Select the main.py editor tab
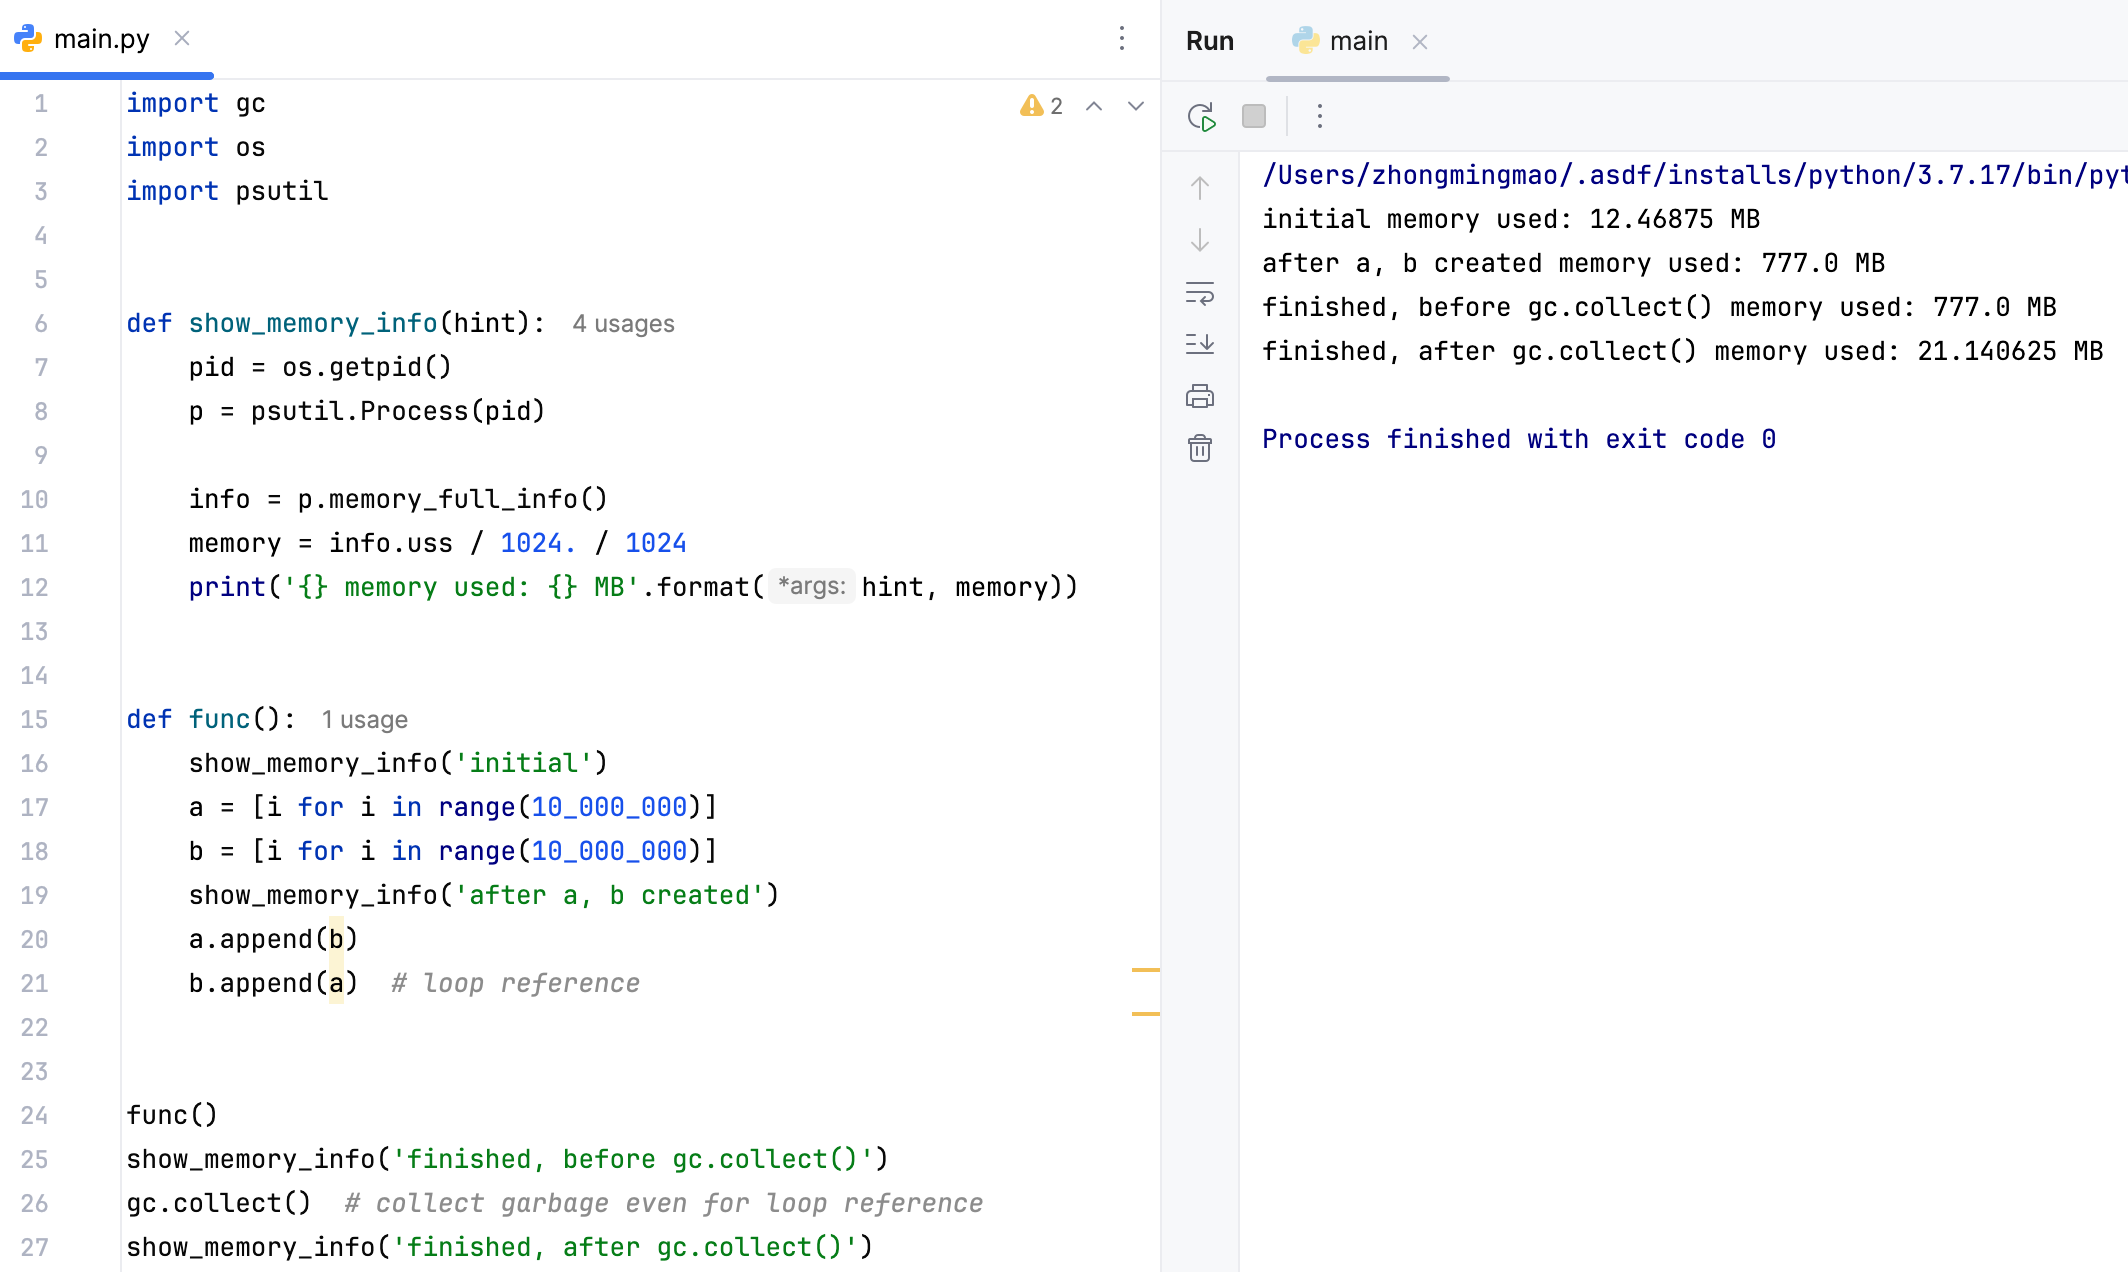Viewport: 2128px width, 1272px height. pyautogui.click(x=101, y=39)
